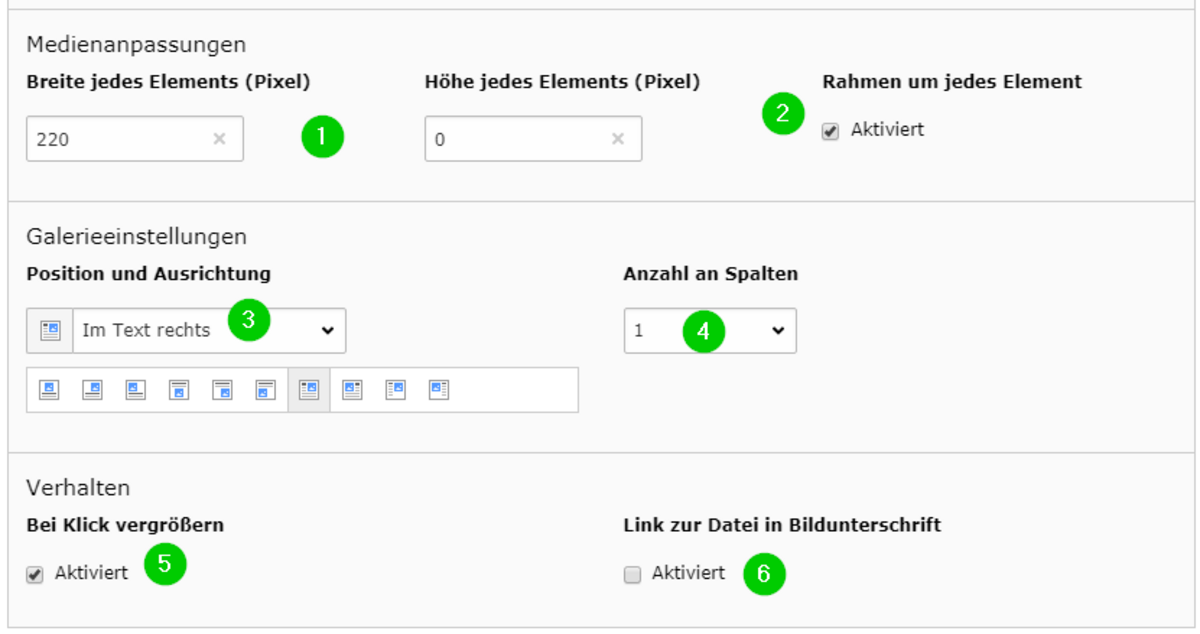
Task: Focus the Breite jedes Elements input field
Action: 135,139
